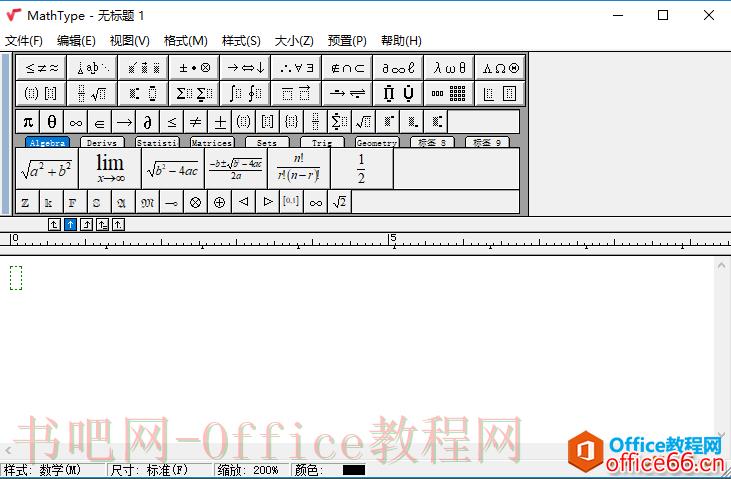Open the 视图(V) menu

[130, 41]
